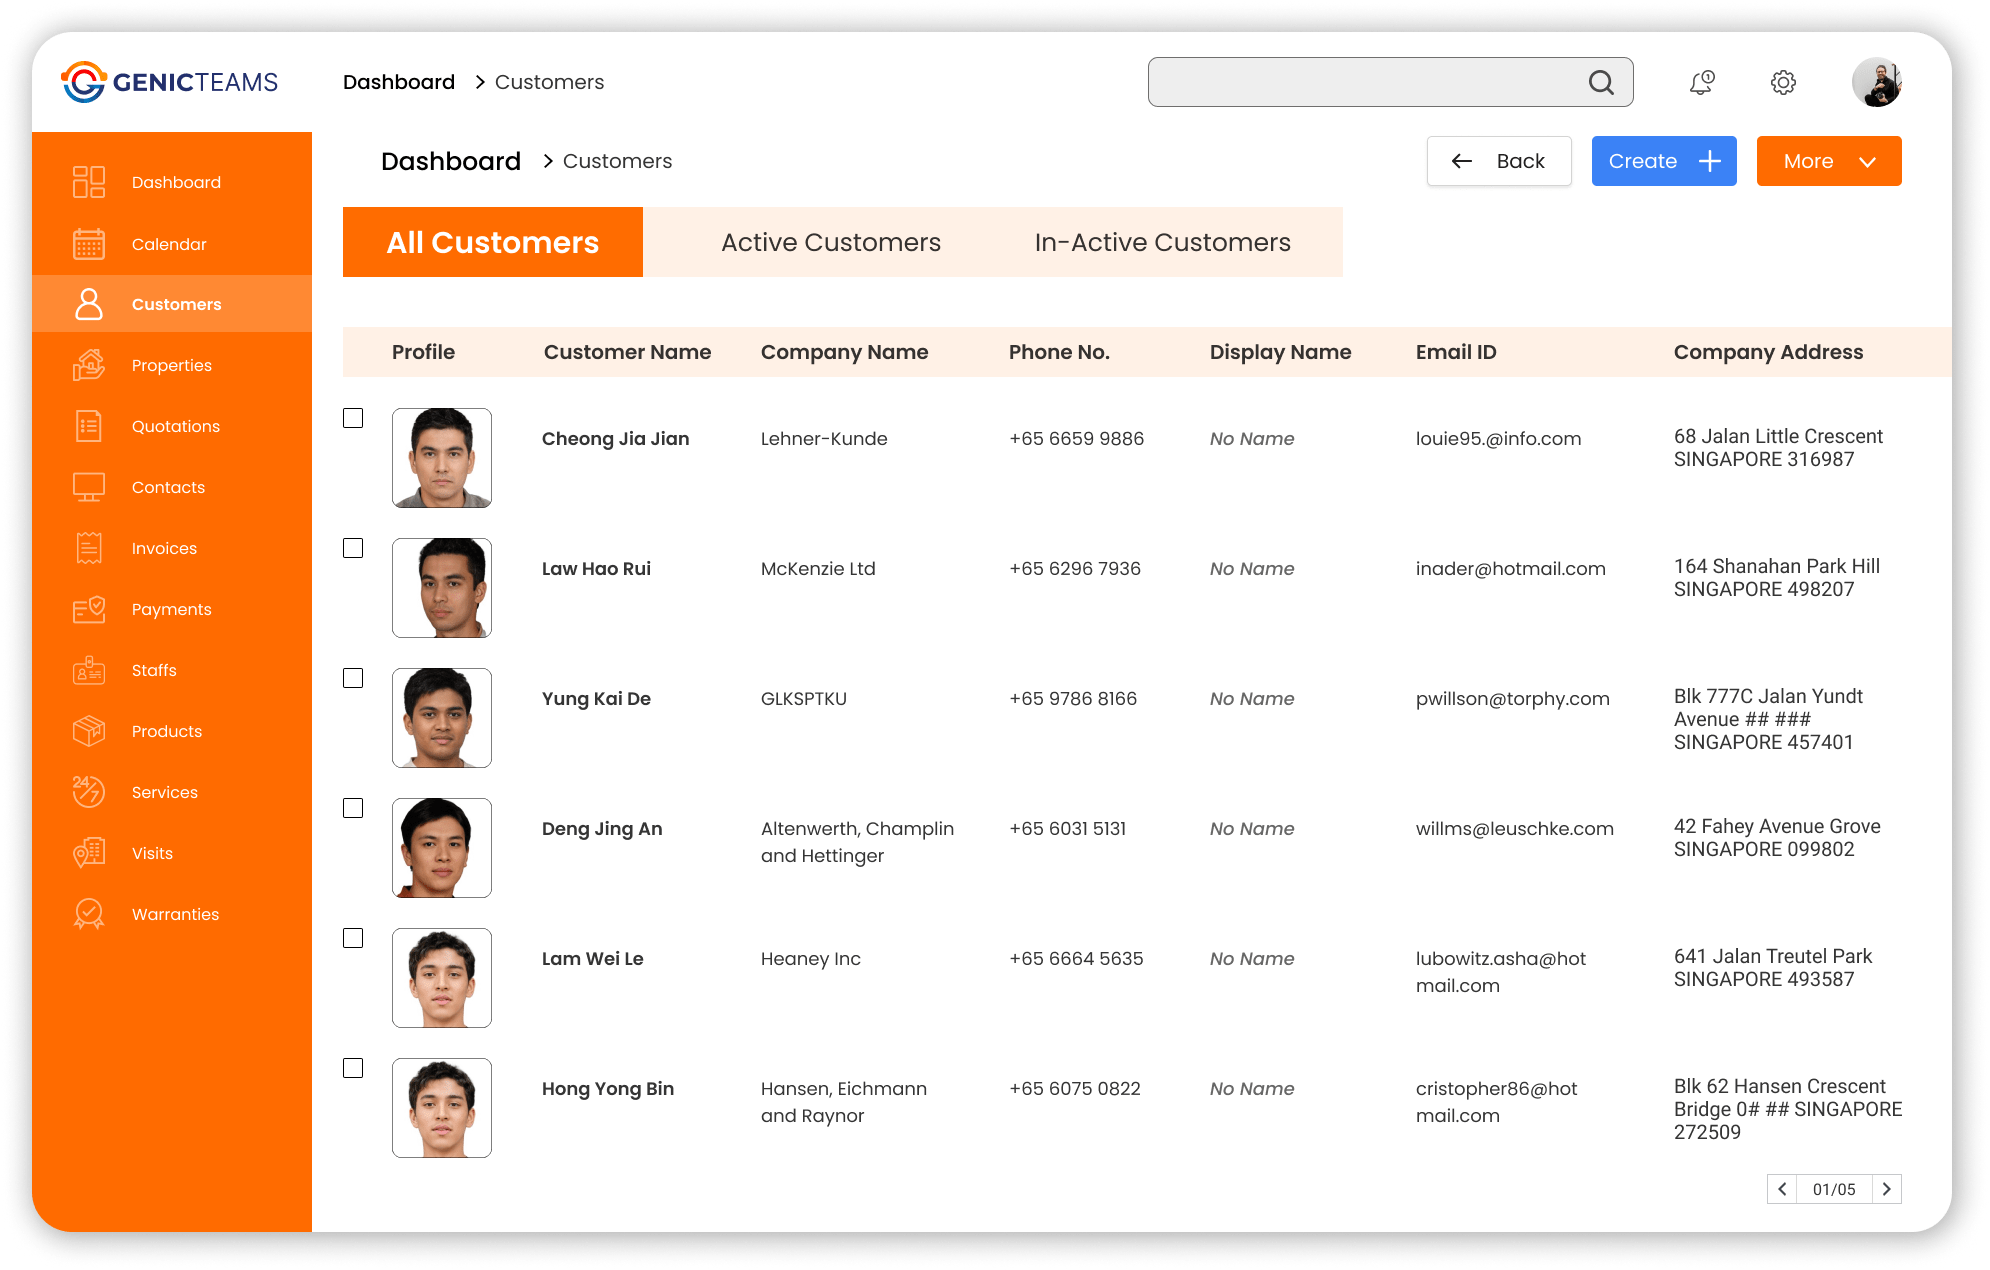Expand the More dropdown button
The image size is (1990, 1270).
[1828, 161]
